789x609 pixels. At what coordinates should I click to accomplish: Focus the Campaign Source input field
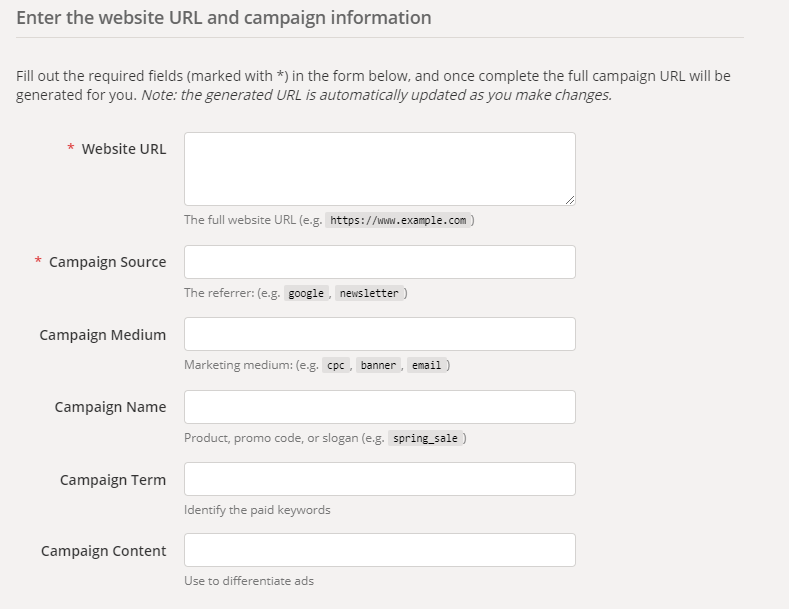point(379,262)
